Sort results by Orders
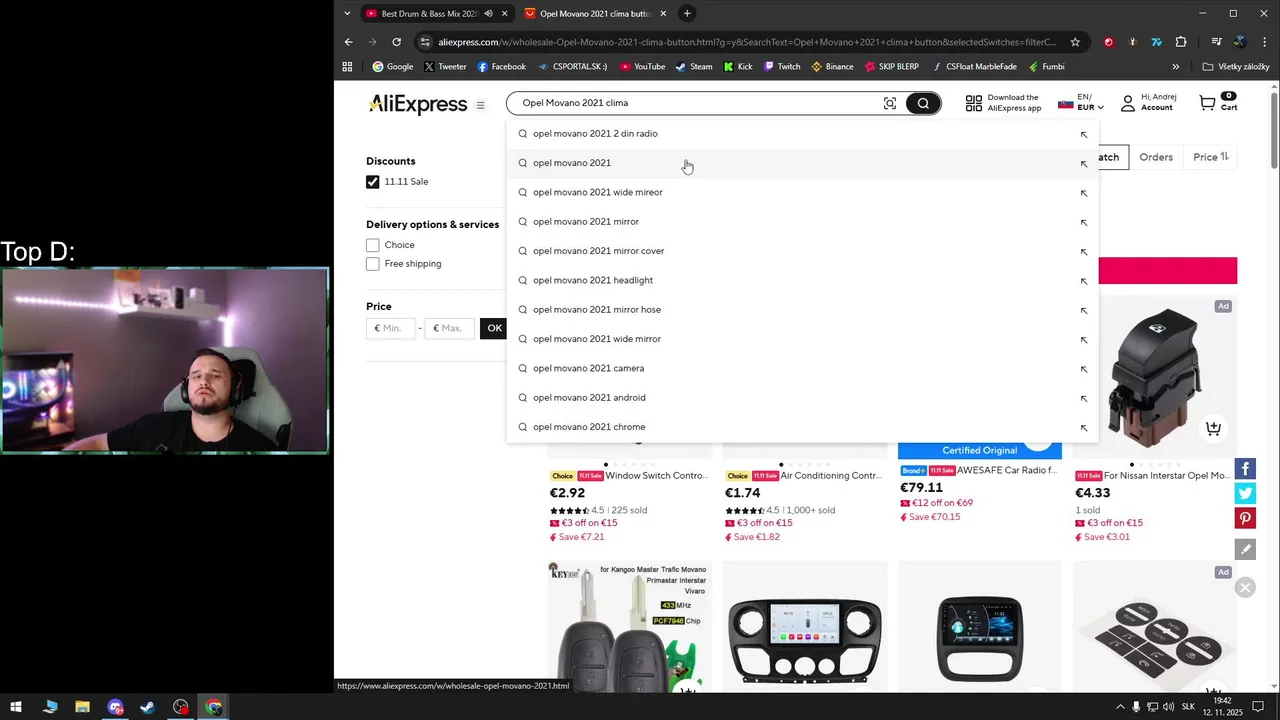This screenshot has width=1280, height=720. [1156, 157]
